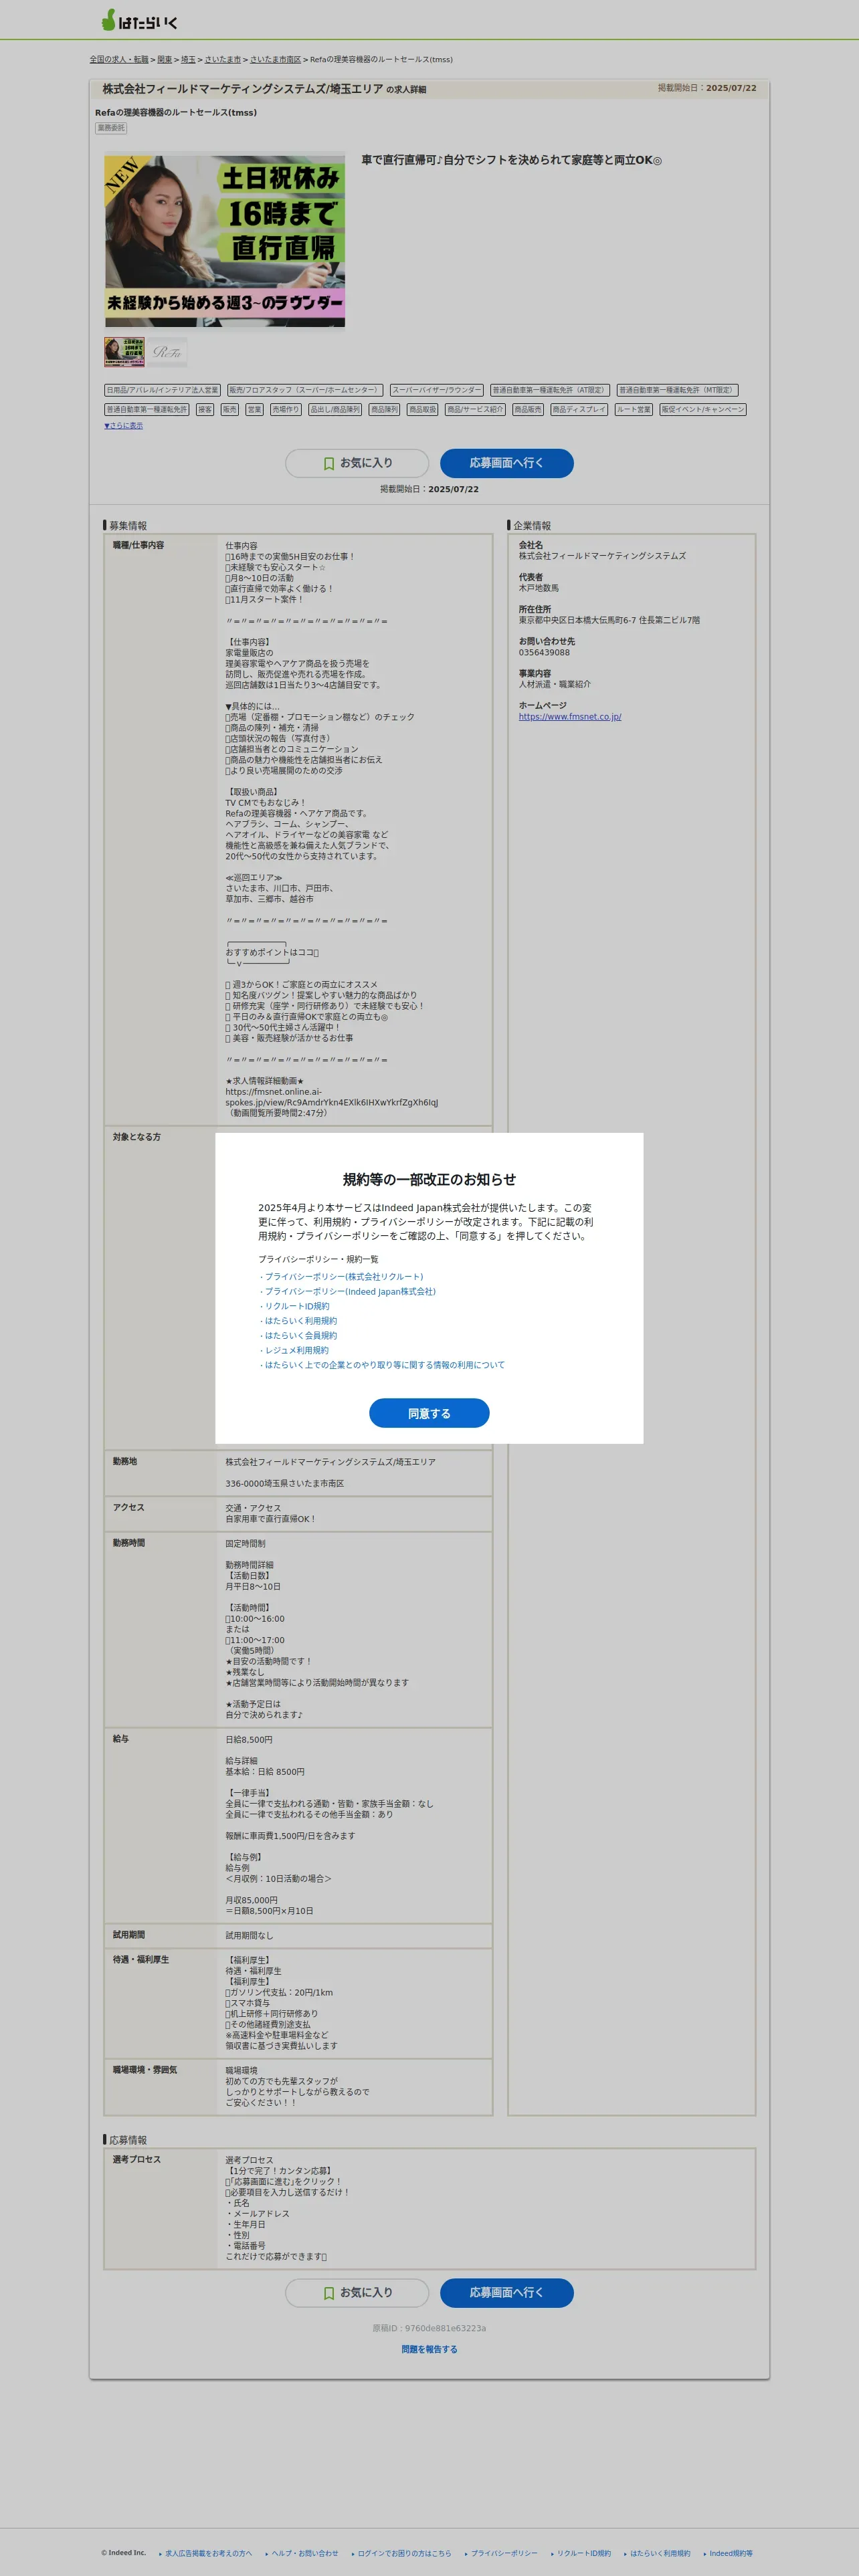Click the 商品取扱 tag
This screenshot has height=2576, width=859.
point(422,409)
